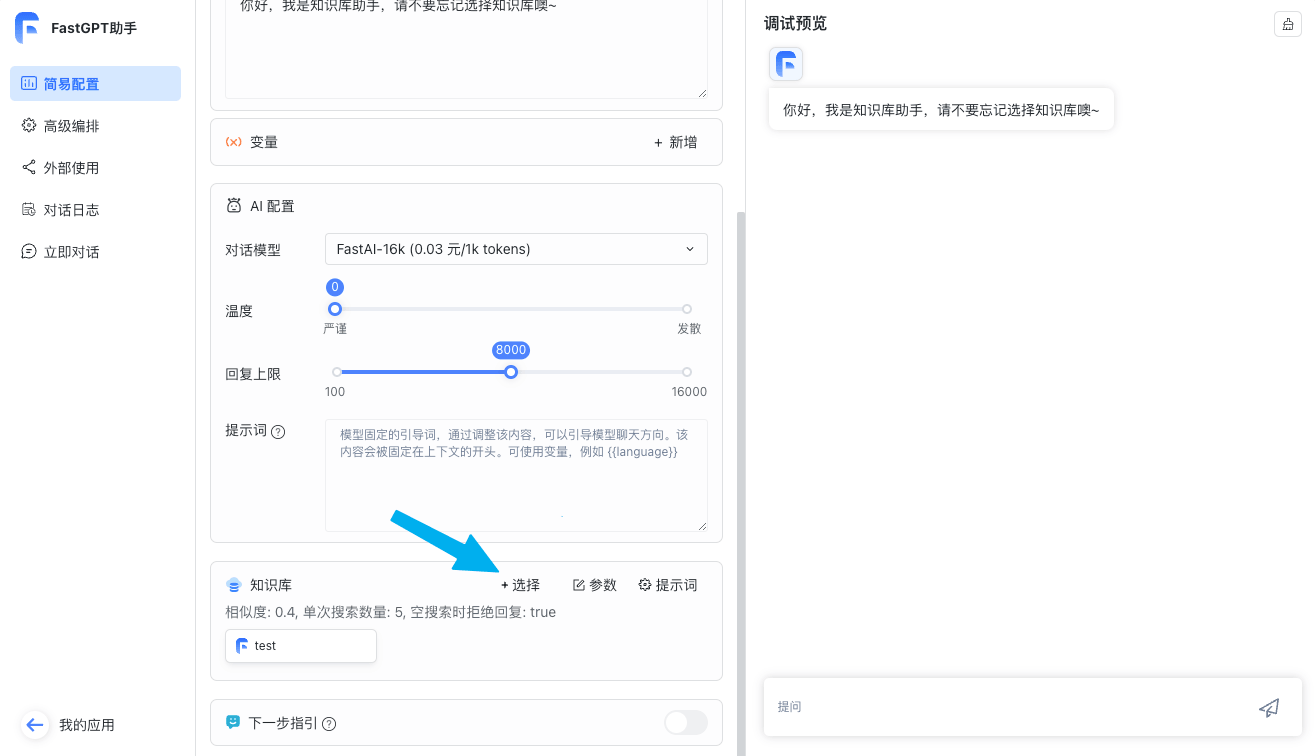Screen dimensions: 1315x756
Task: Click the bot avatar in 调试预览
Action: (786, 64)
